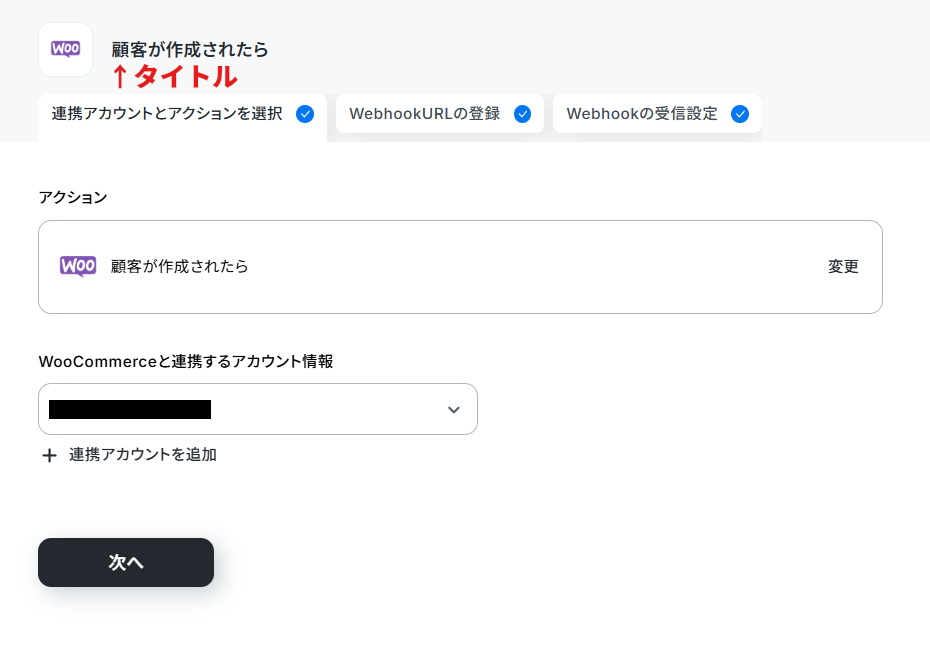
Task: Click the アクション section label
Action: click(73, 197)
